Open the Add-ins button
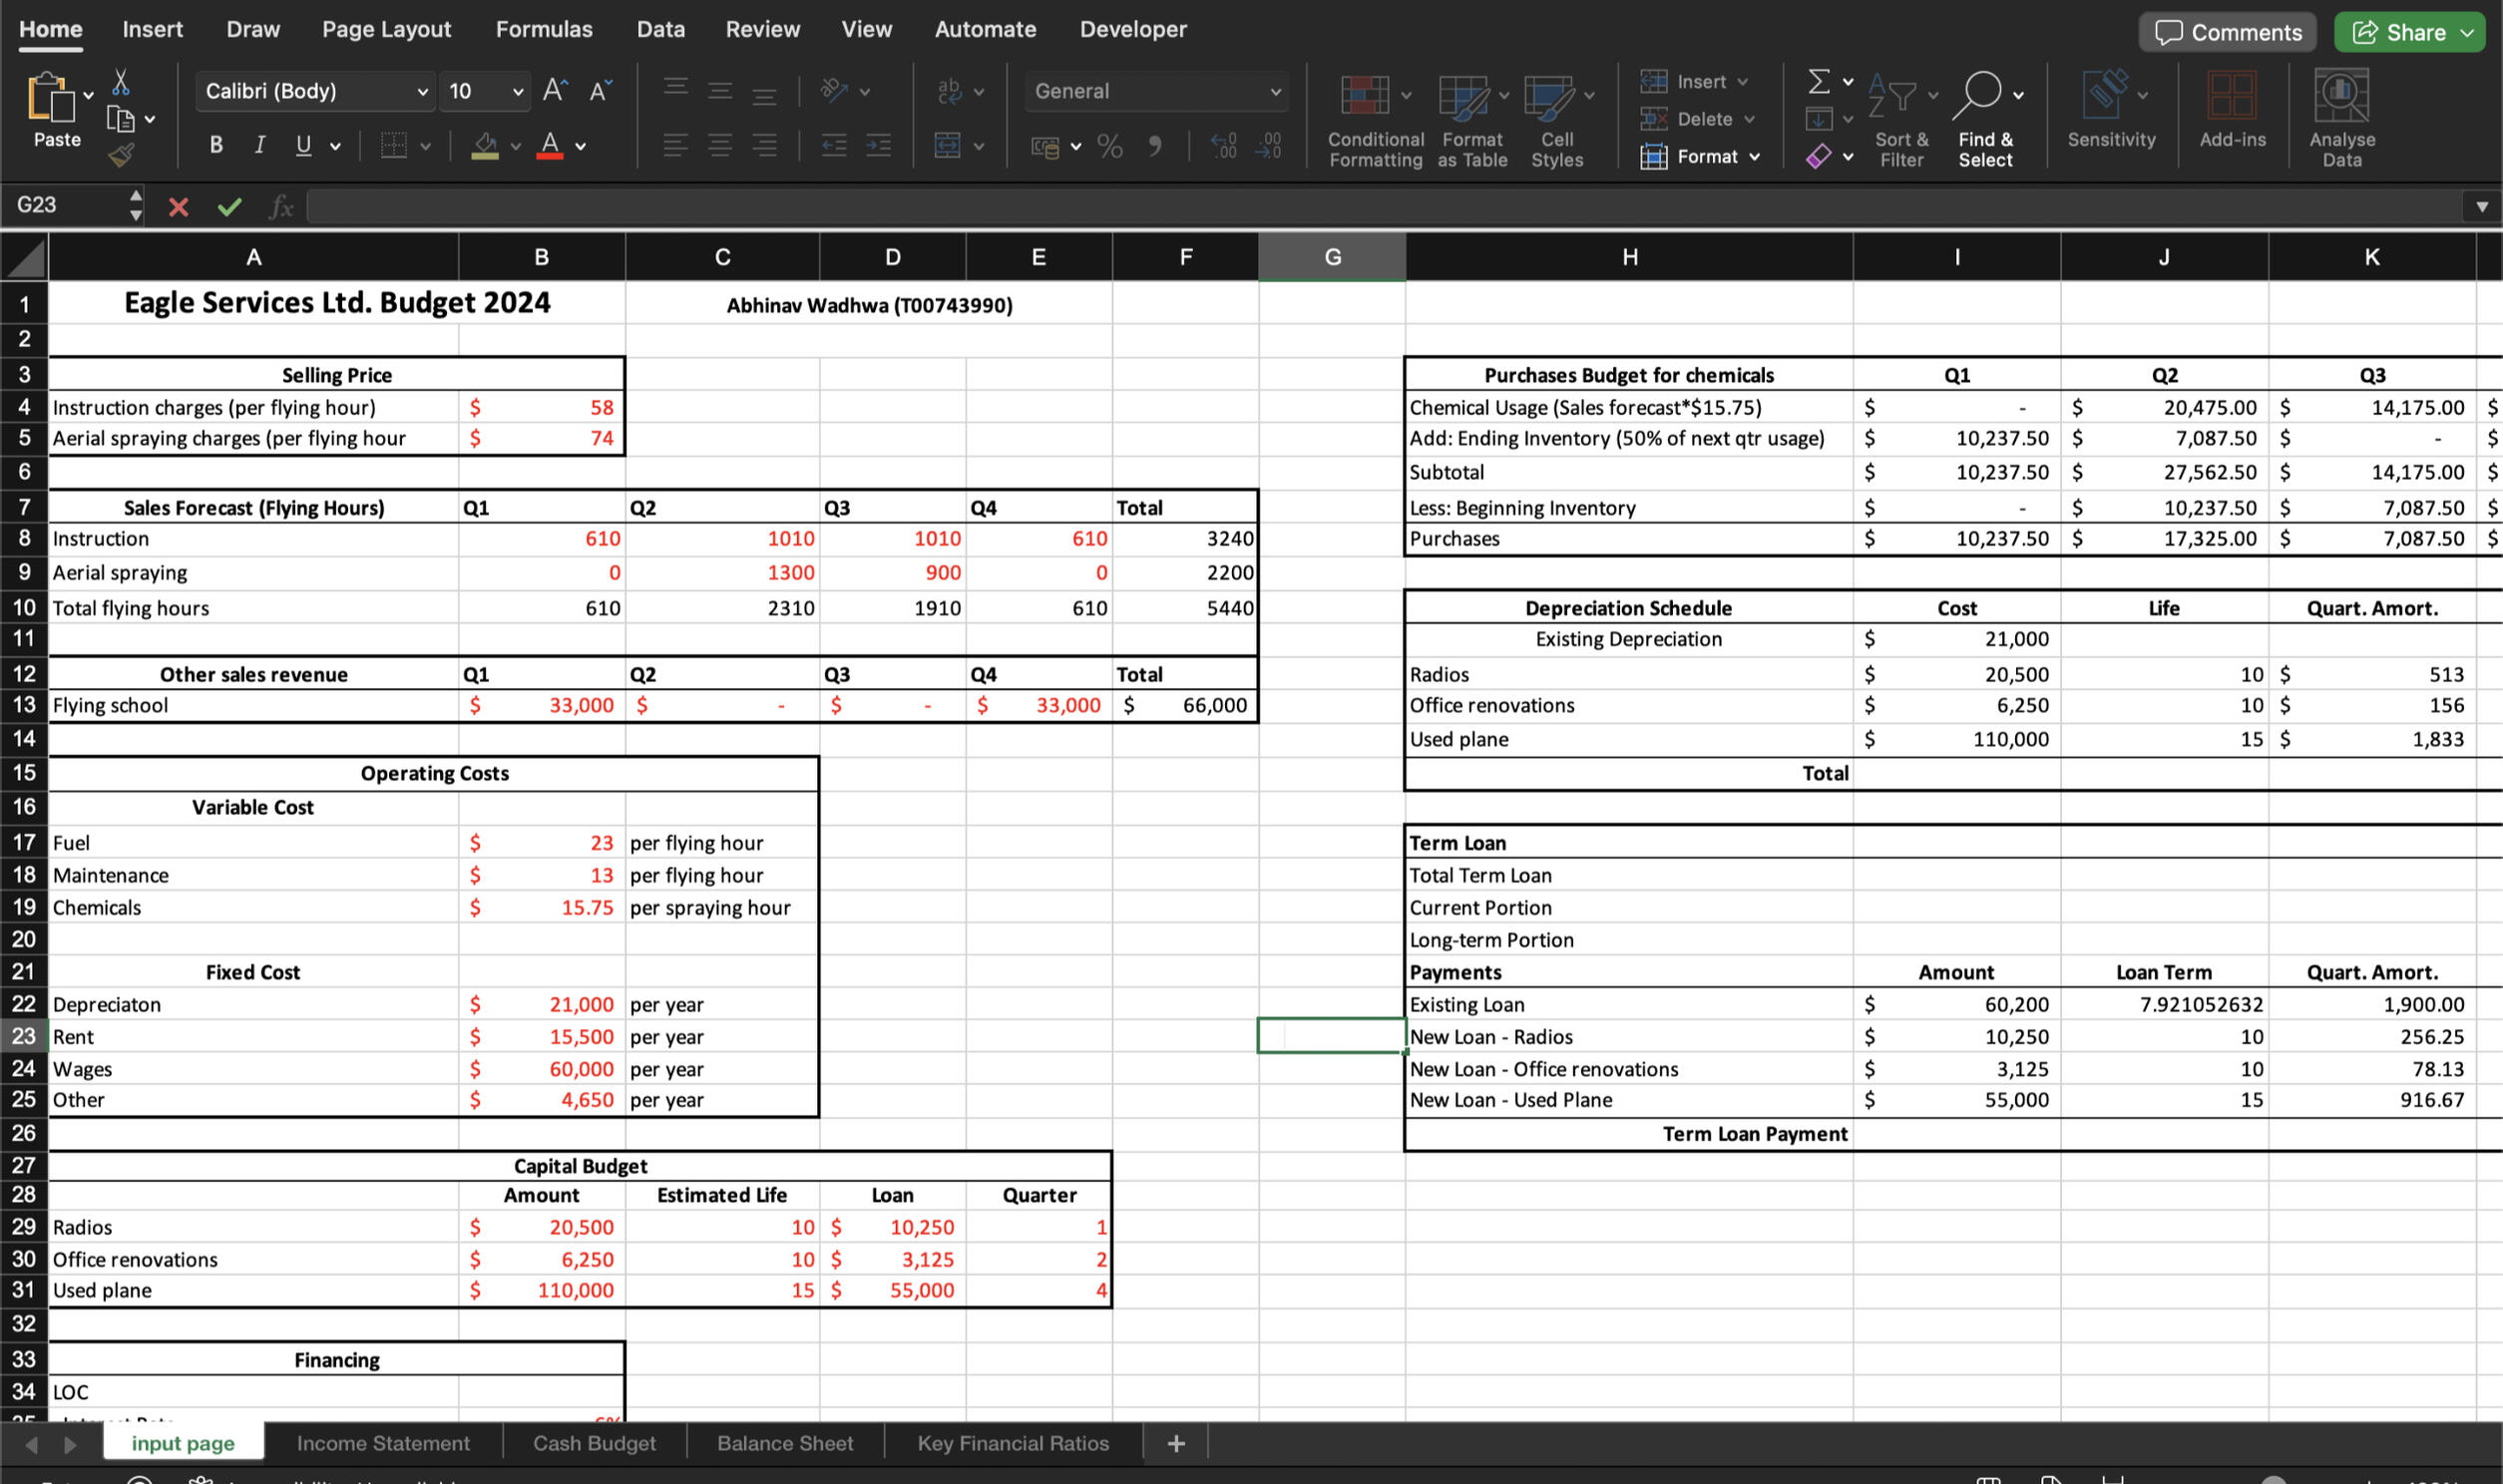The height and width of the screenshot is (1484, 2503). [x=2231, y=96]
